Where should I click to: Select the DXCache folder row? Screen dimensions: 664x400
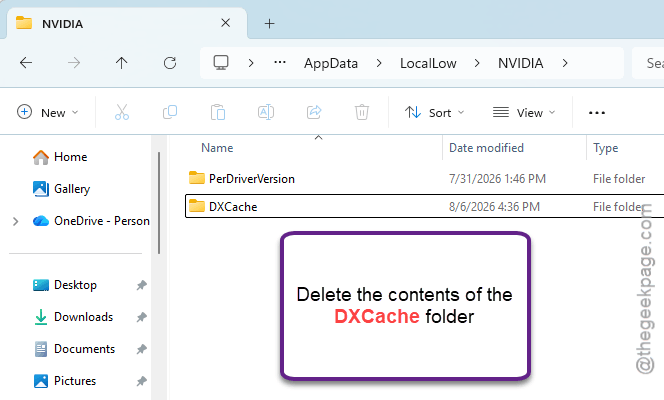coord(424,206)
